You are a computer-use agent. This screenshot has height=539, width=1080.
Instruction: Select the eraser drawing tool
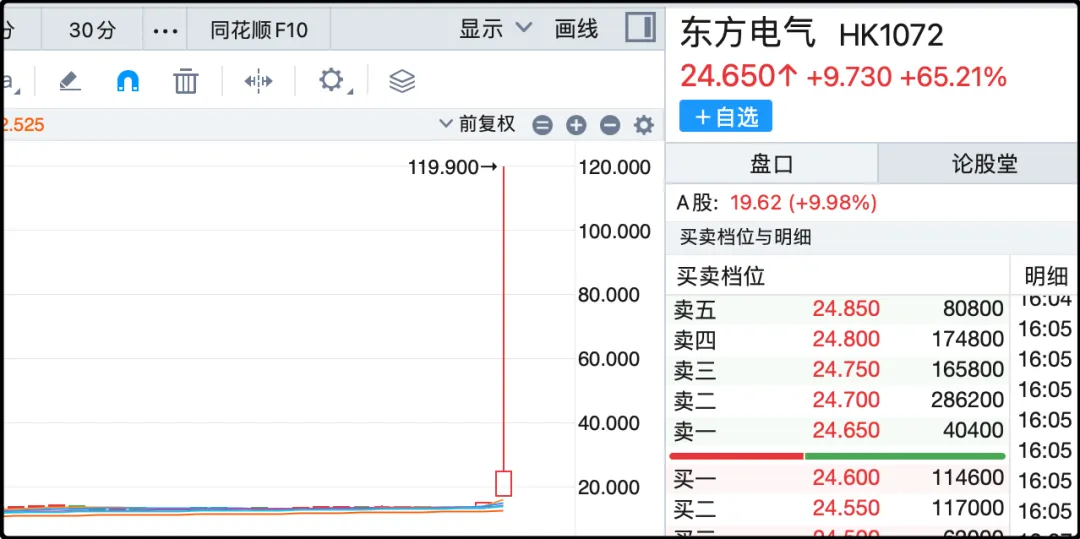pos(70,81)
